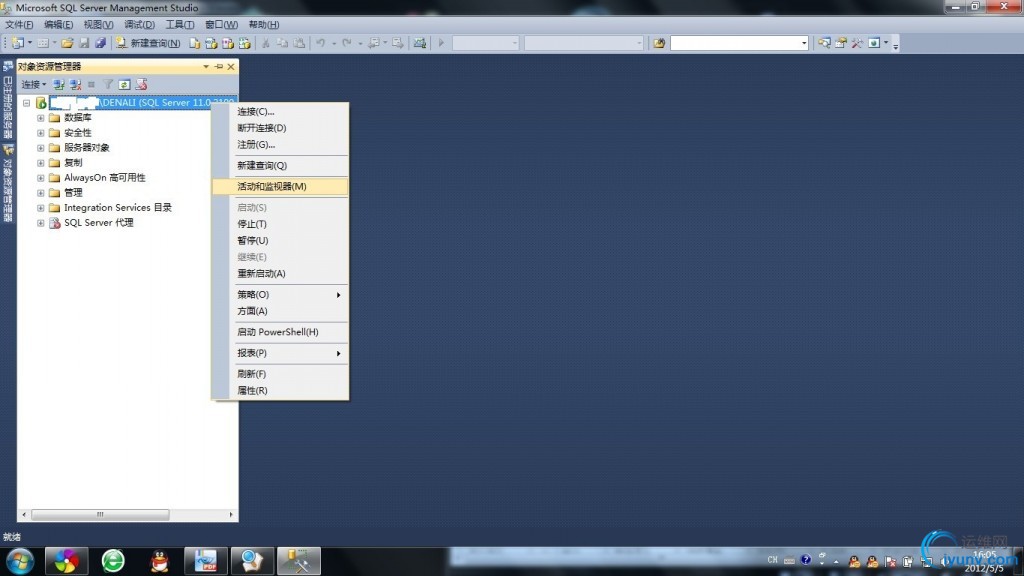1024x576 pixels.
Task: Expand the 服务器对象 folder
Action: pyautogui.click(x=40, y=148)
